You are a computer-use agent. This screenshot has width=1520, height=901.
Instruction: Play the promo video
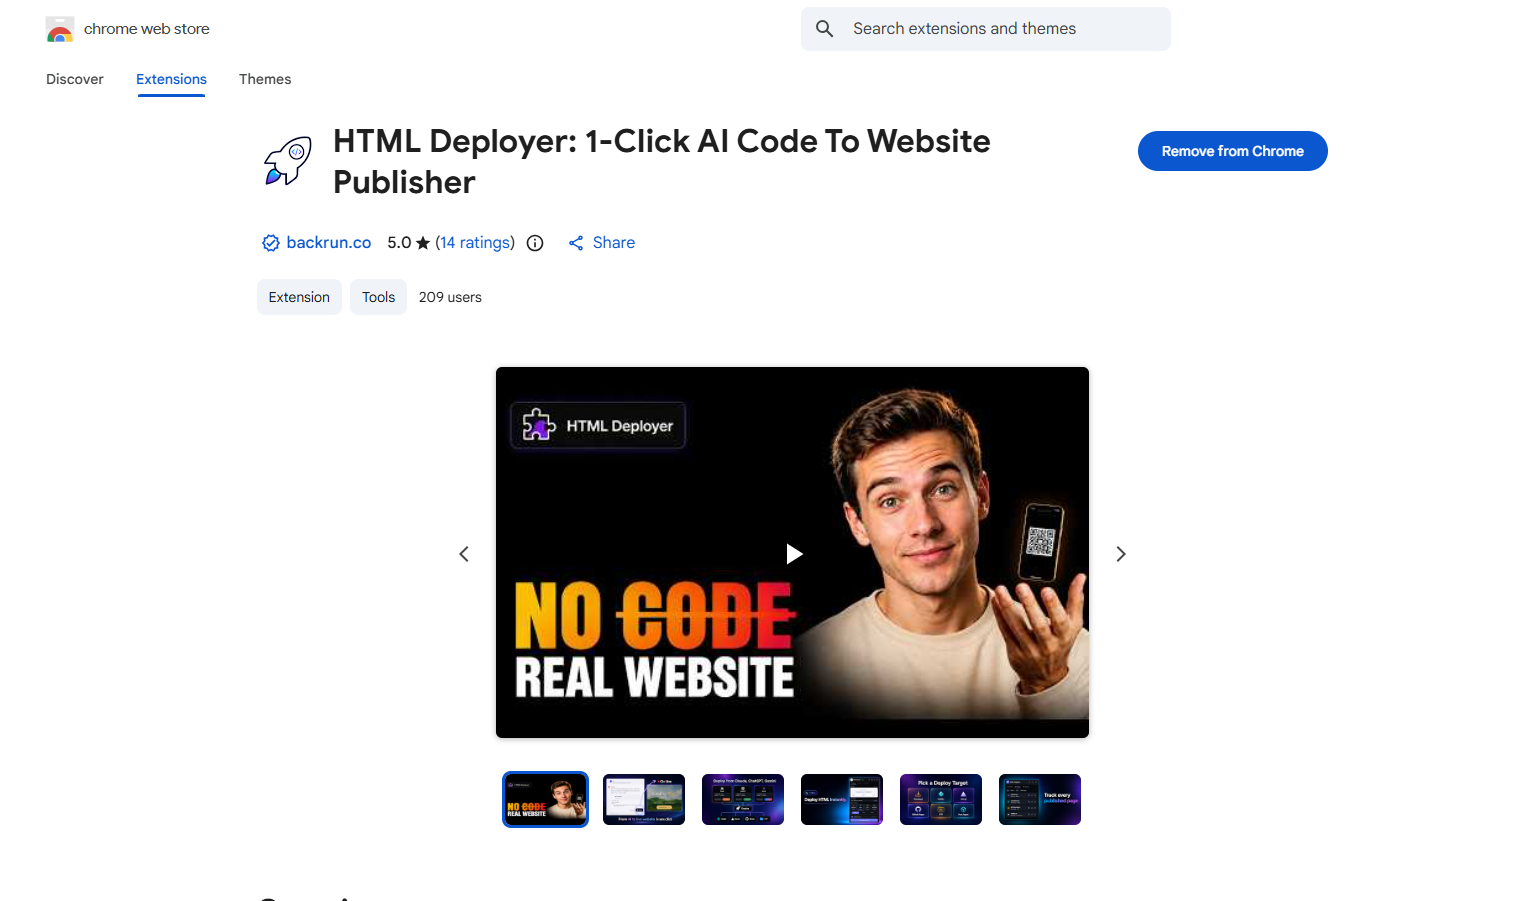point(793,553)
